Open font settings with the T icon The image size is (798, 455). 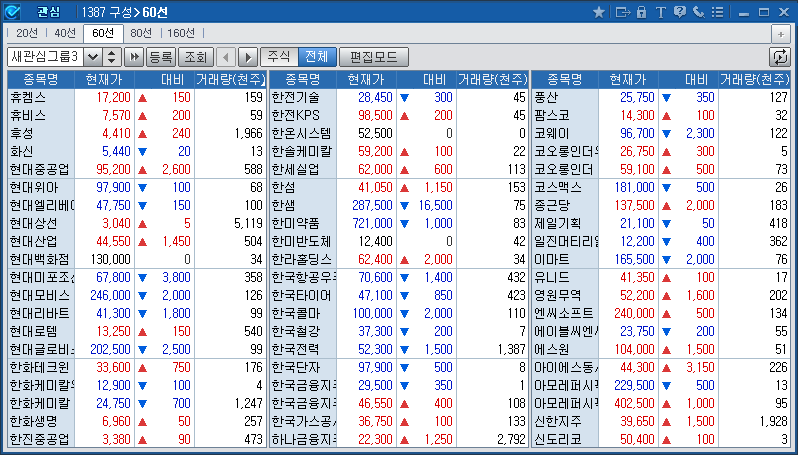coord(661,12)
